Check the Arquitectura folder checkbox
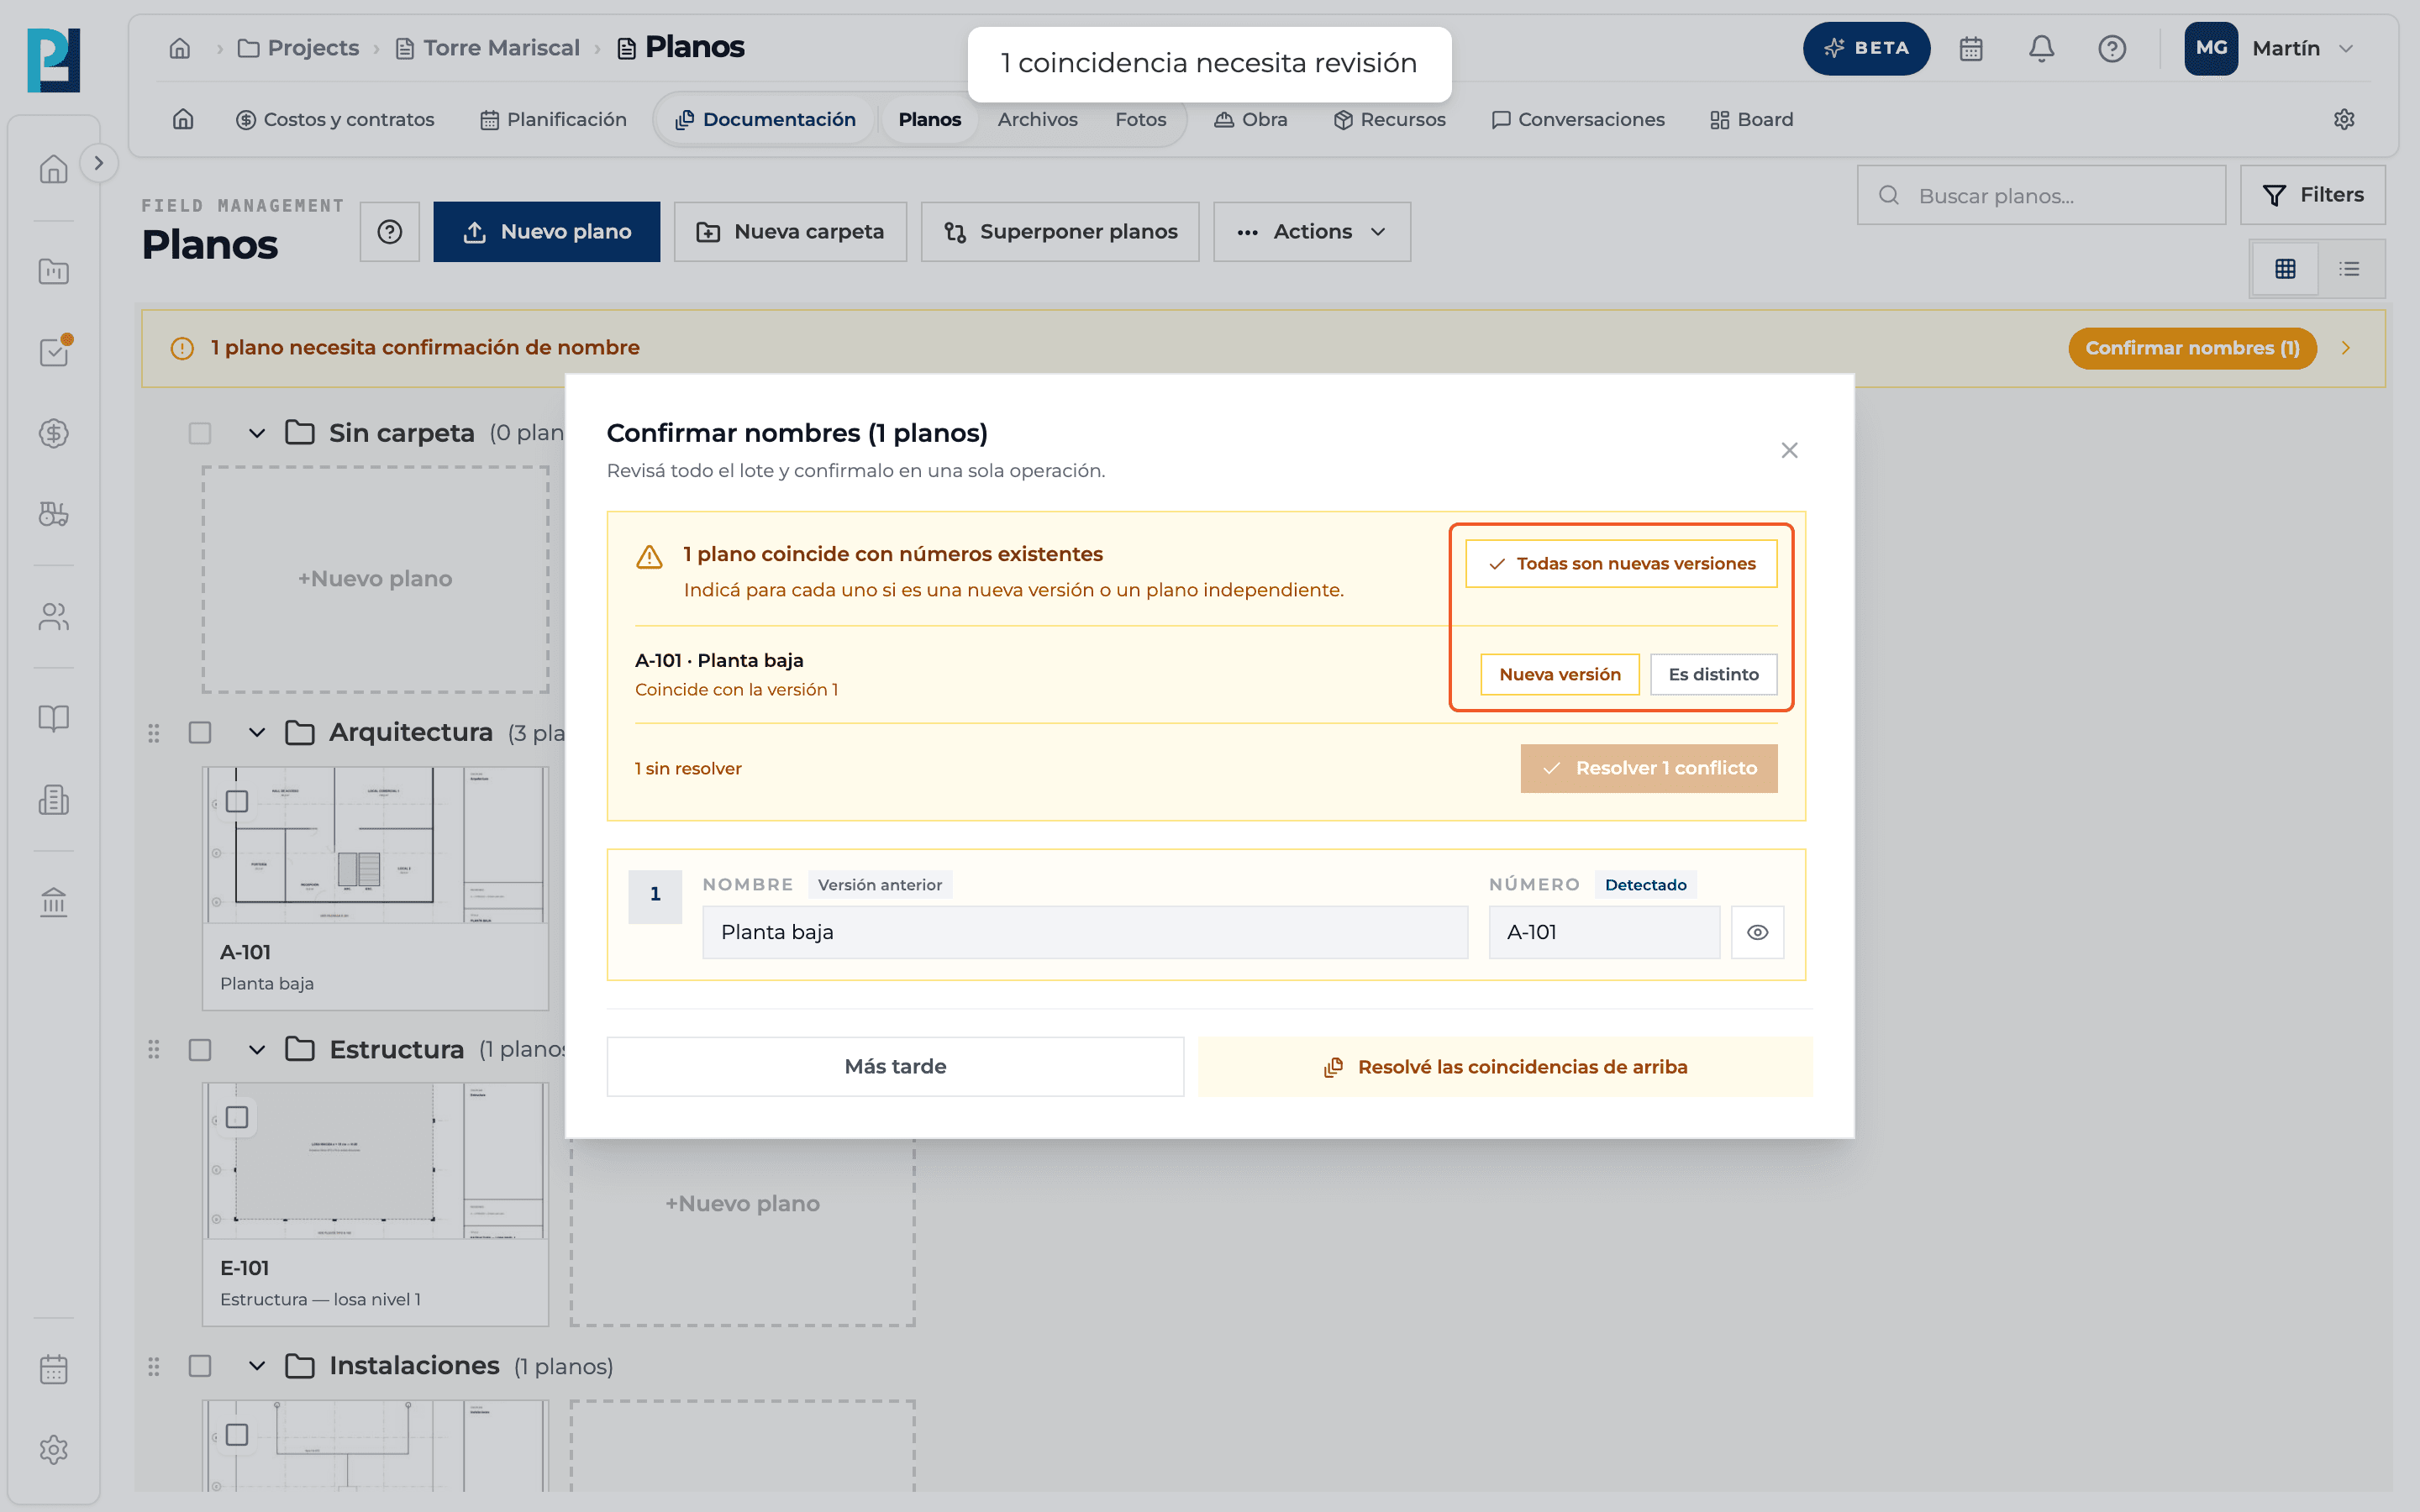The image size is (2420, 1512). pos(200,733)
